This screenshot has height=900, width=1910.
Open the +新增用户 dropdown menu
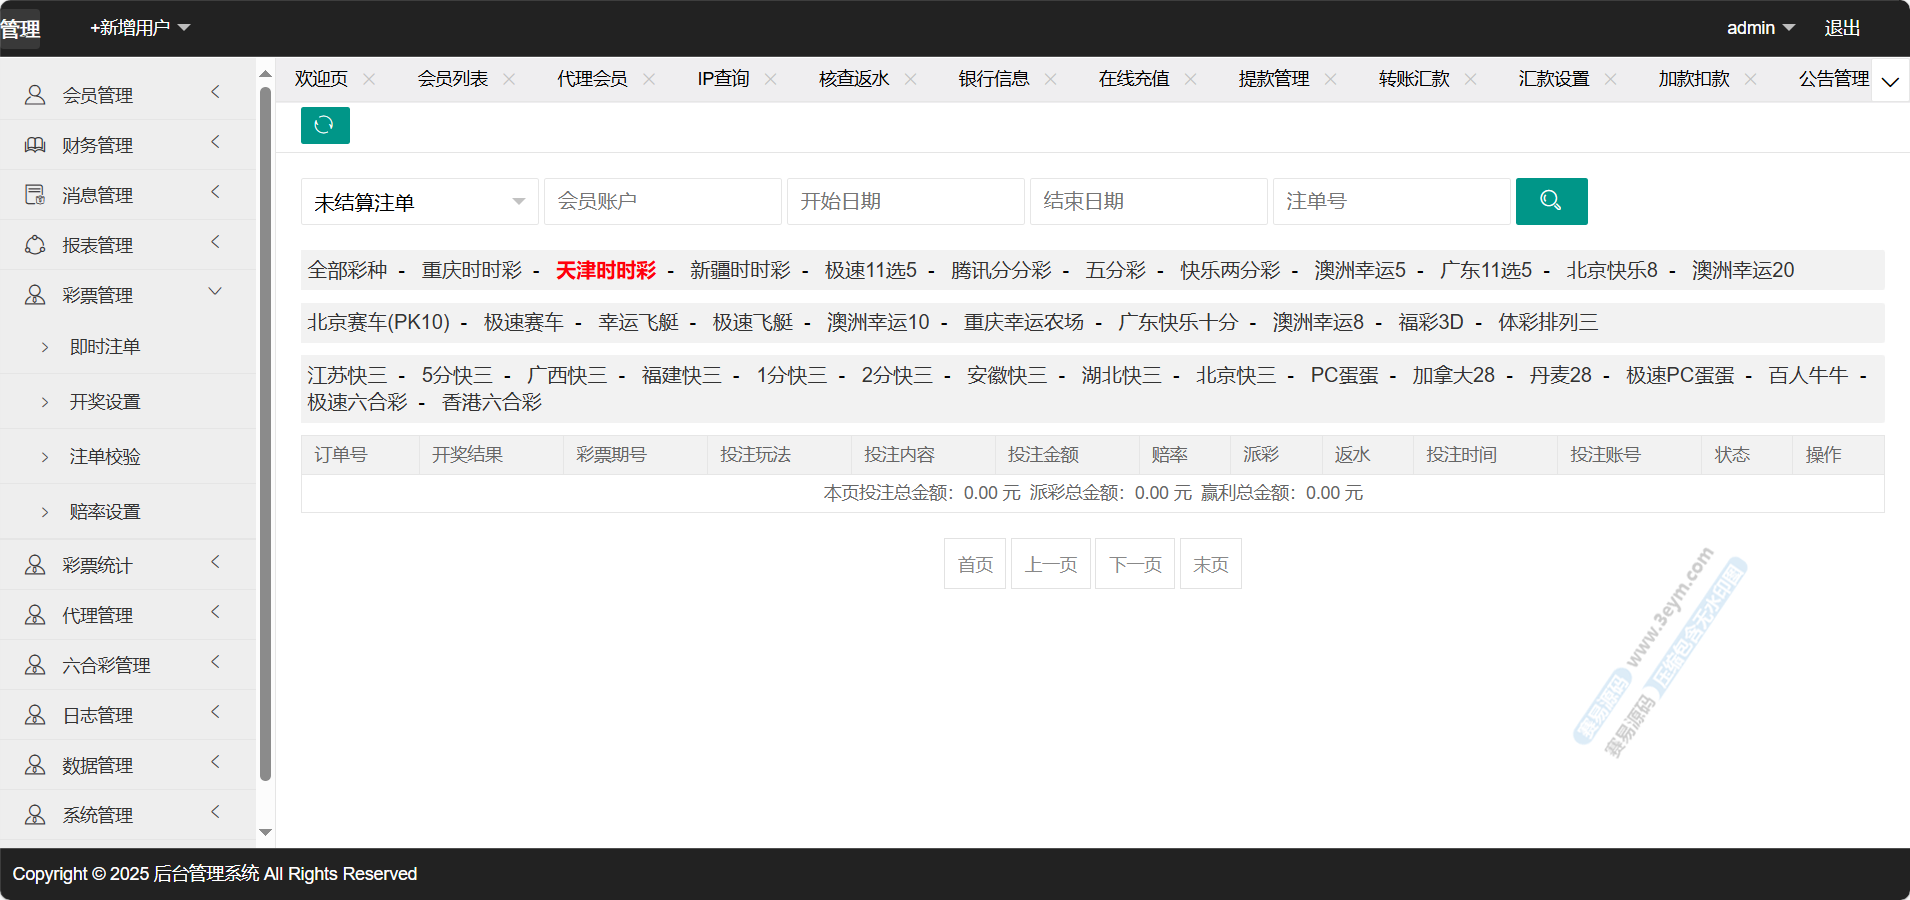pos(140,28)
